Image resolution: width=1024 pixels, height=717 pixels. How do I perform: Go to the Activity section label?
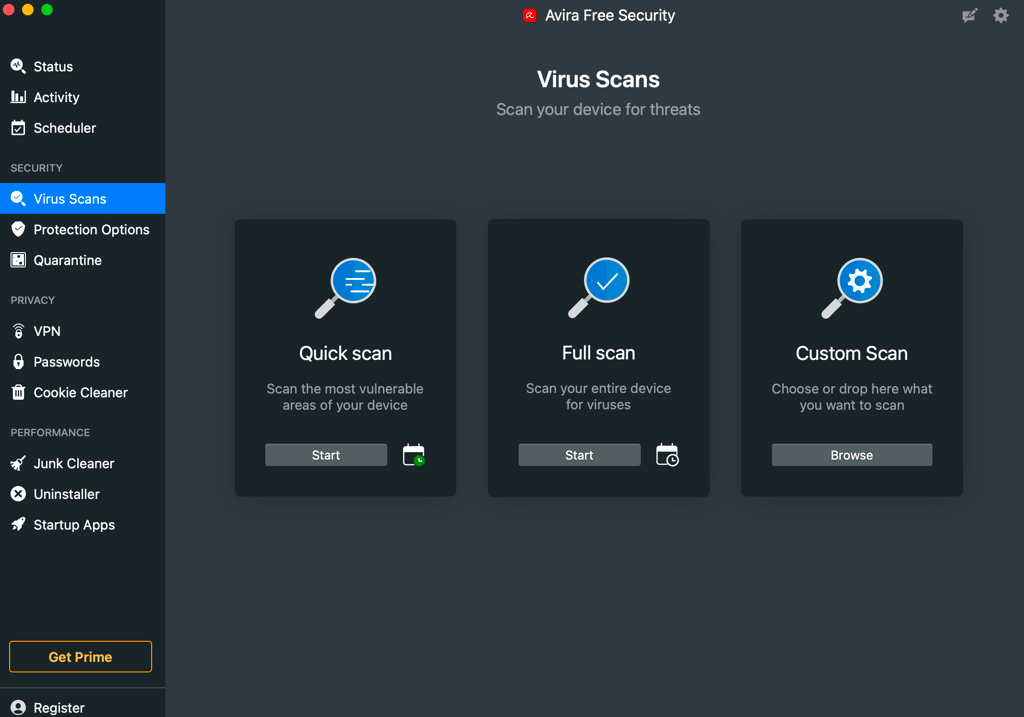pos(57,97)
